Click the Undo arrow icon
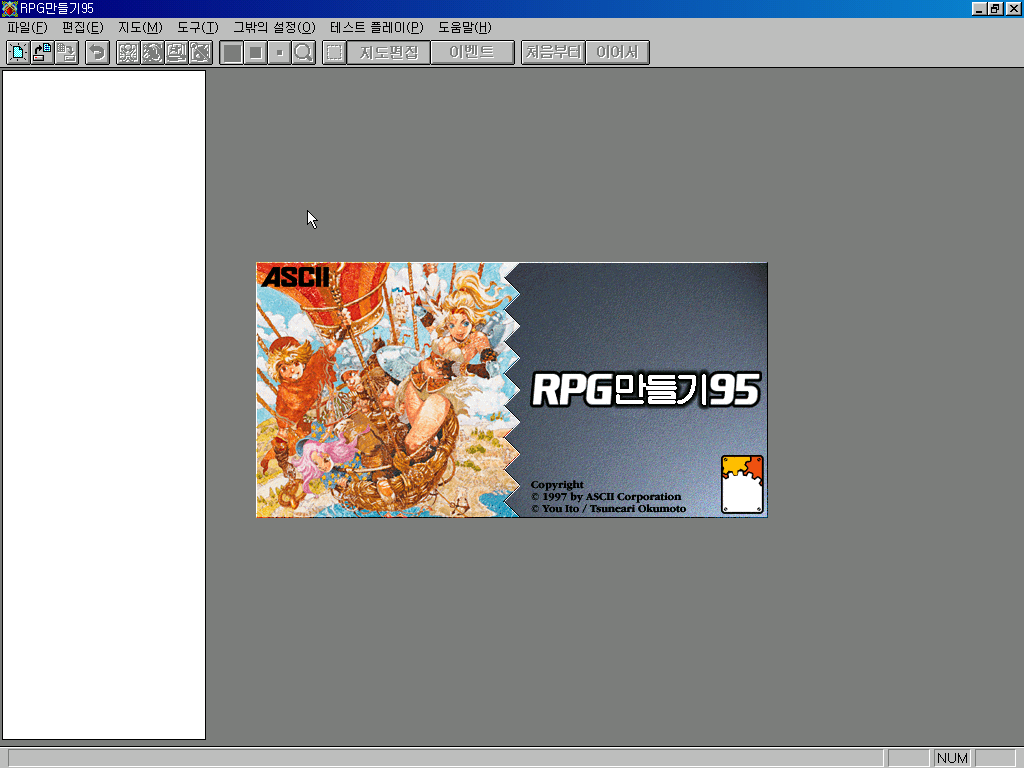The height and width of the screenshot is (768, 1024). [98, 52]
